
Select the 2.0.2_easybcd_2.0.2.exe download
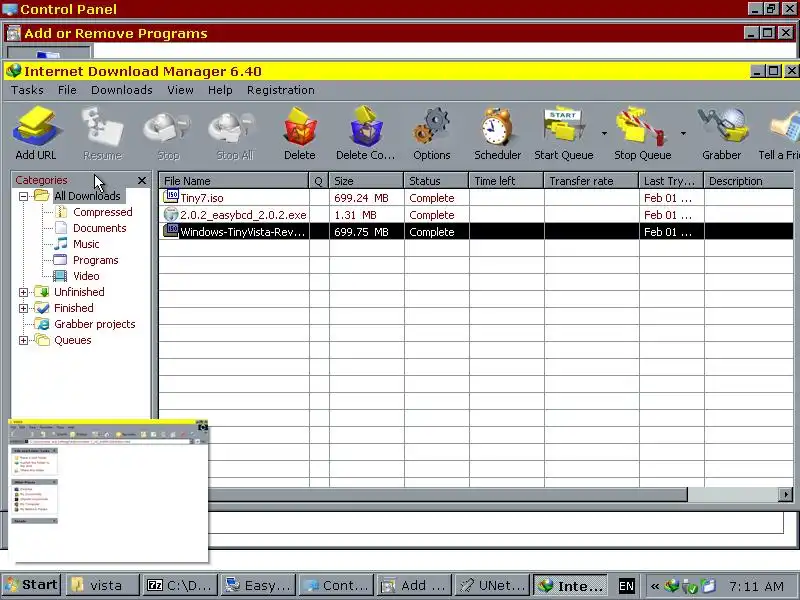[x=476, y=215]
